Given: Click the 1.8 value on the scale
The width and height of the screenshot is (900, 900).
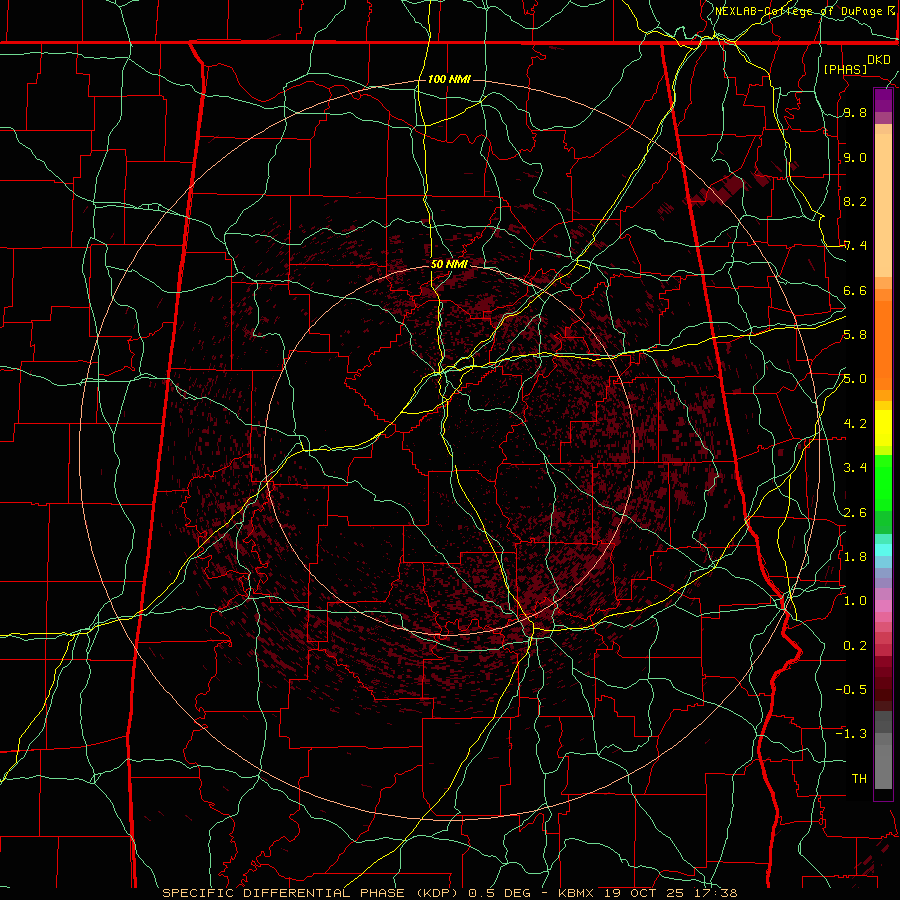Looking at the screenshot, I should click(x=855, y=557).
